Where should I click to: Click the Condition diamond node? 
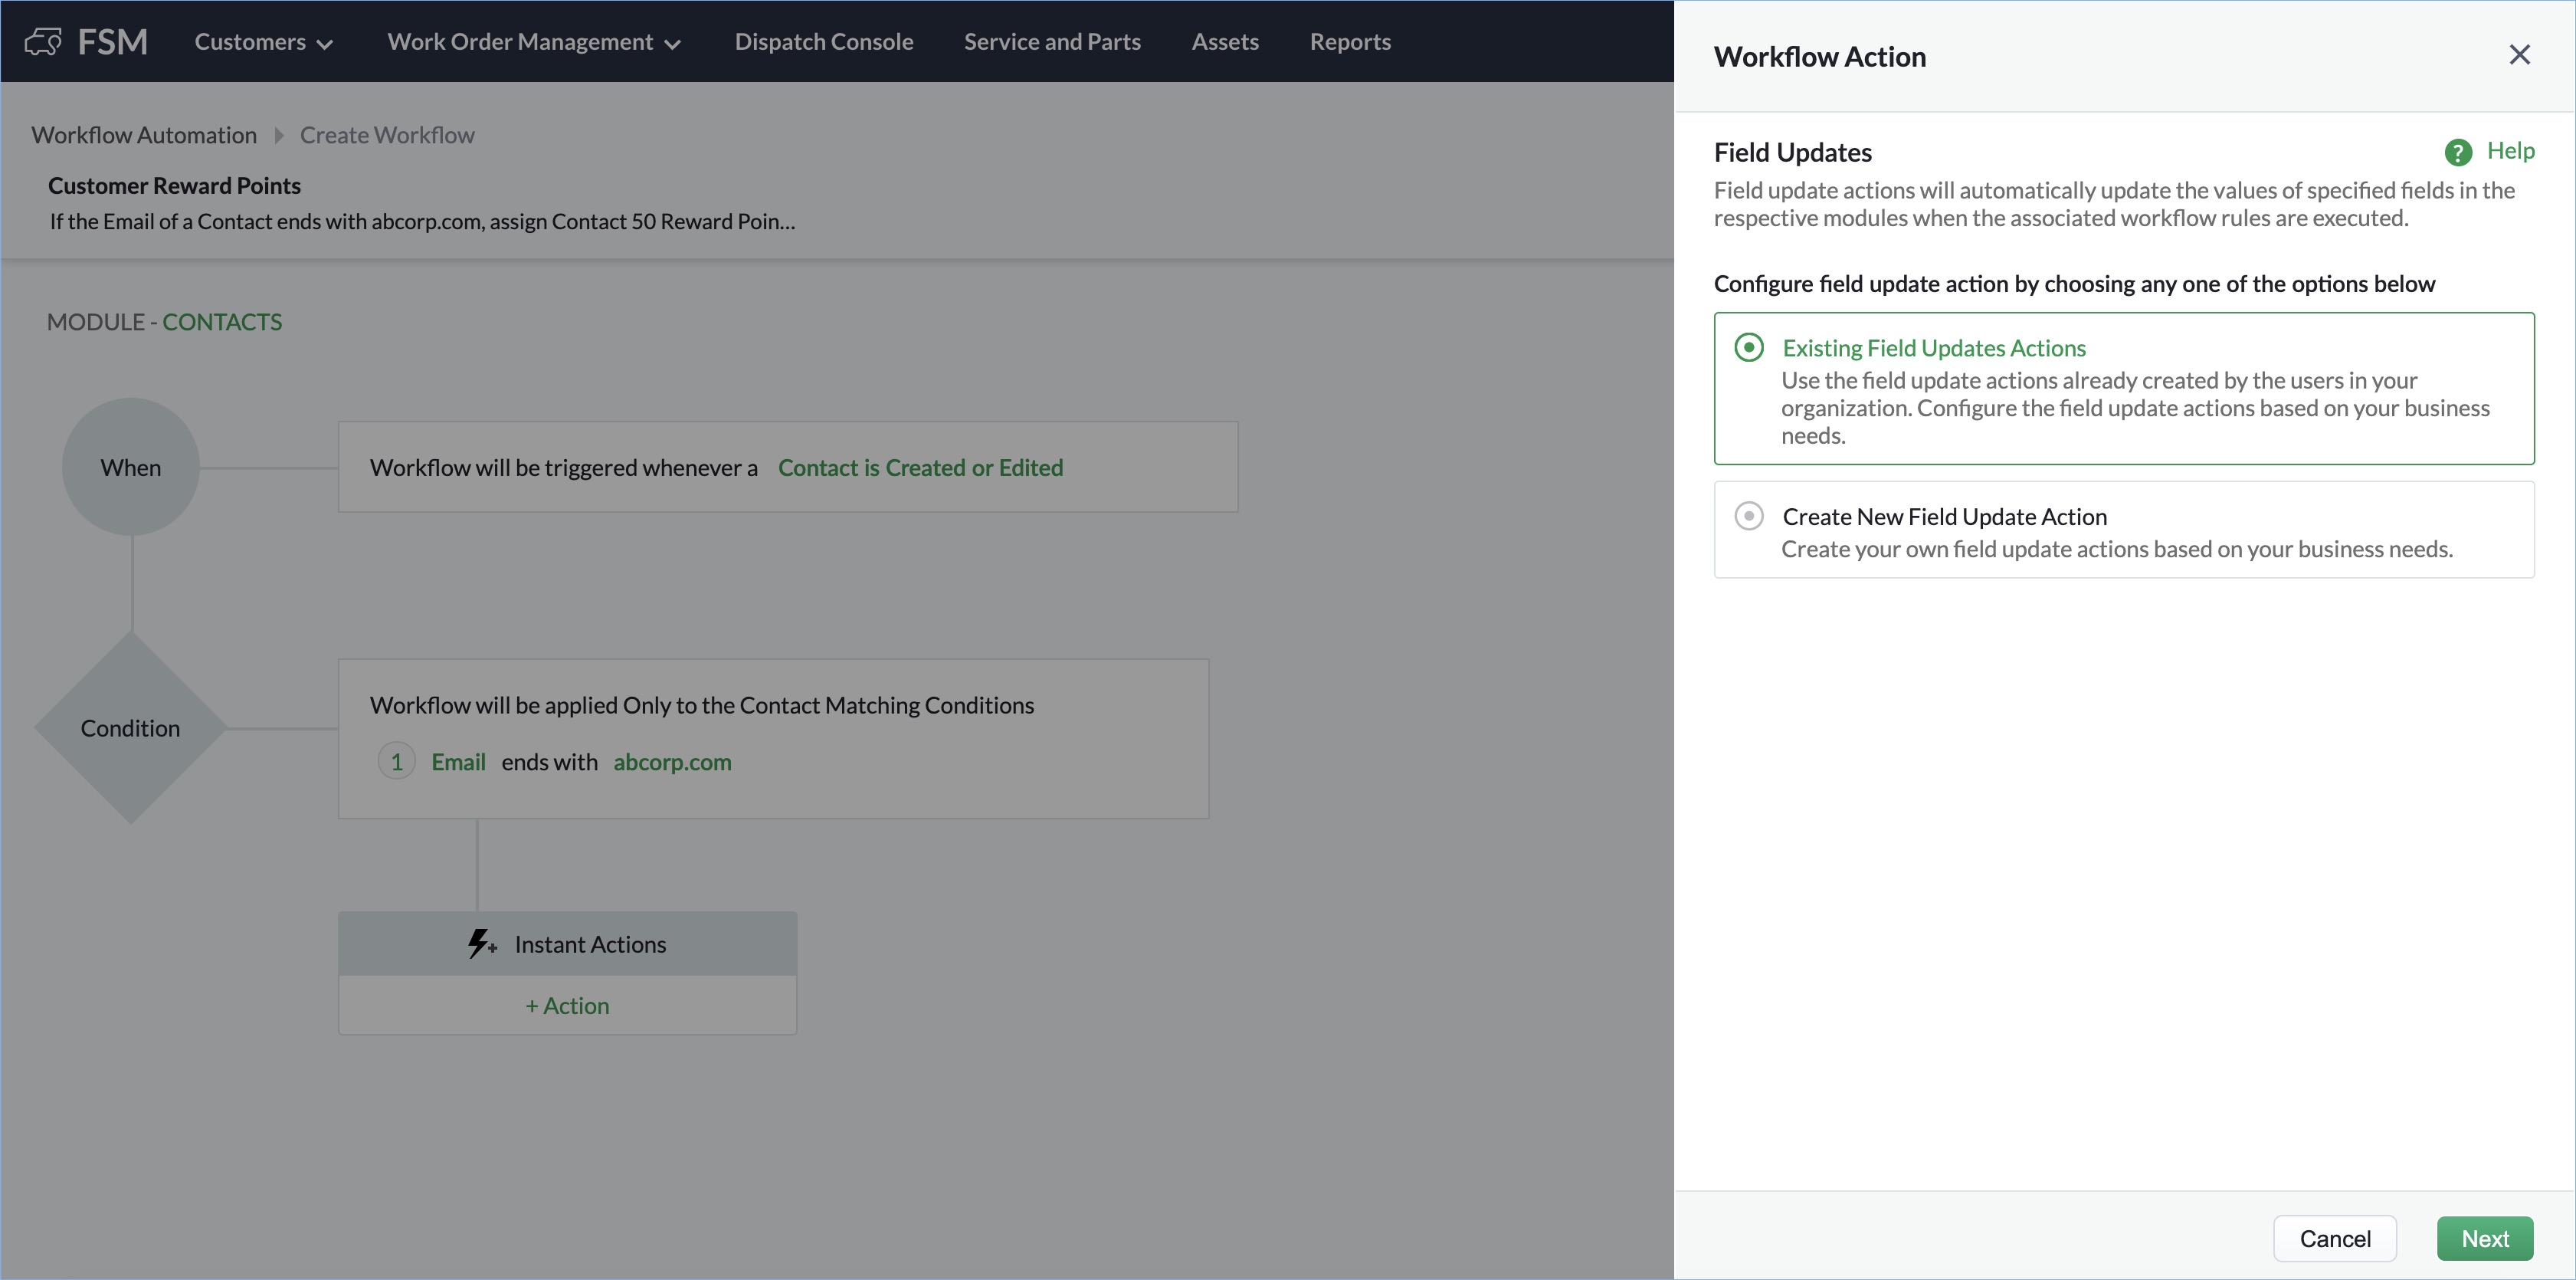[x=131, y=728]
